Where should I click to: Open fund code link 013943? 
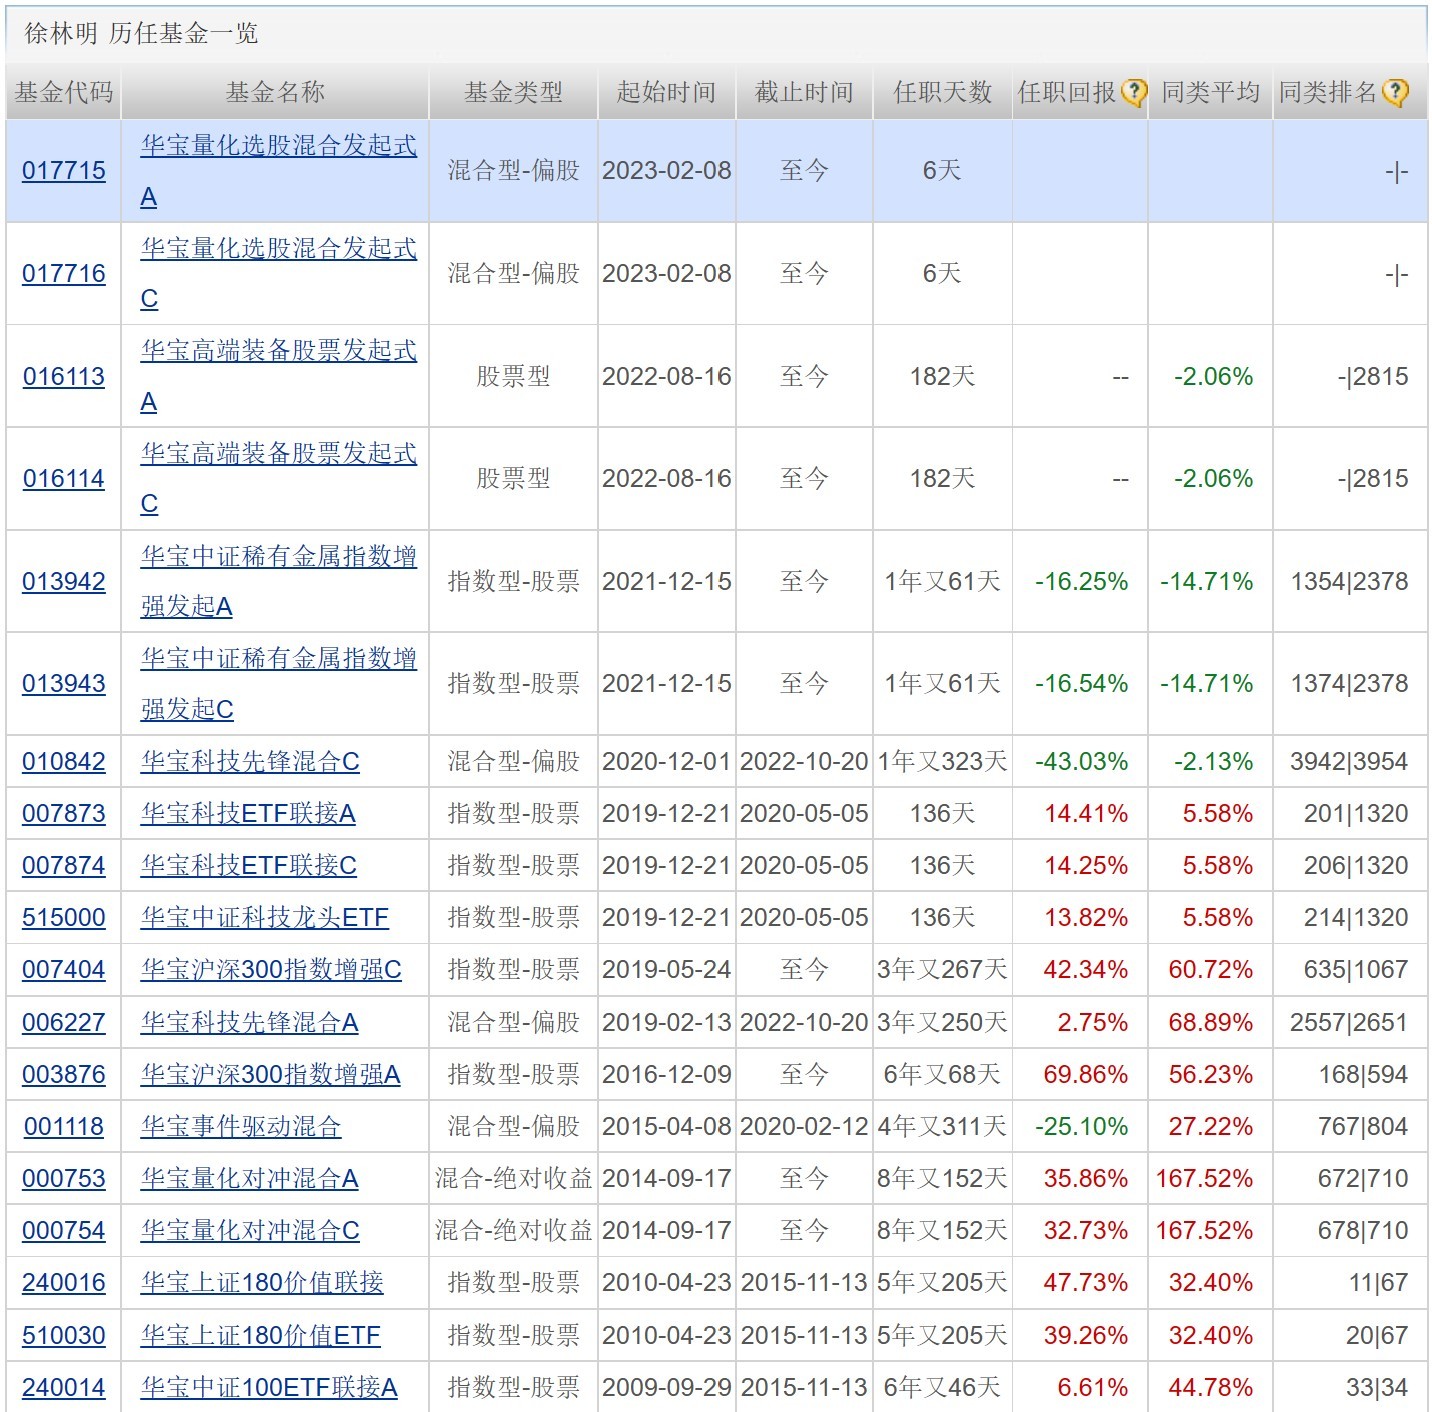point(64,684)
